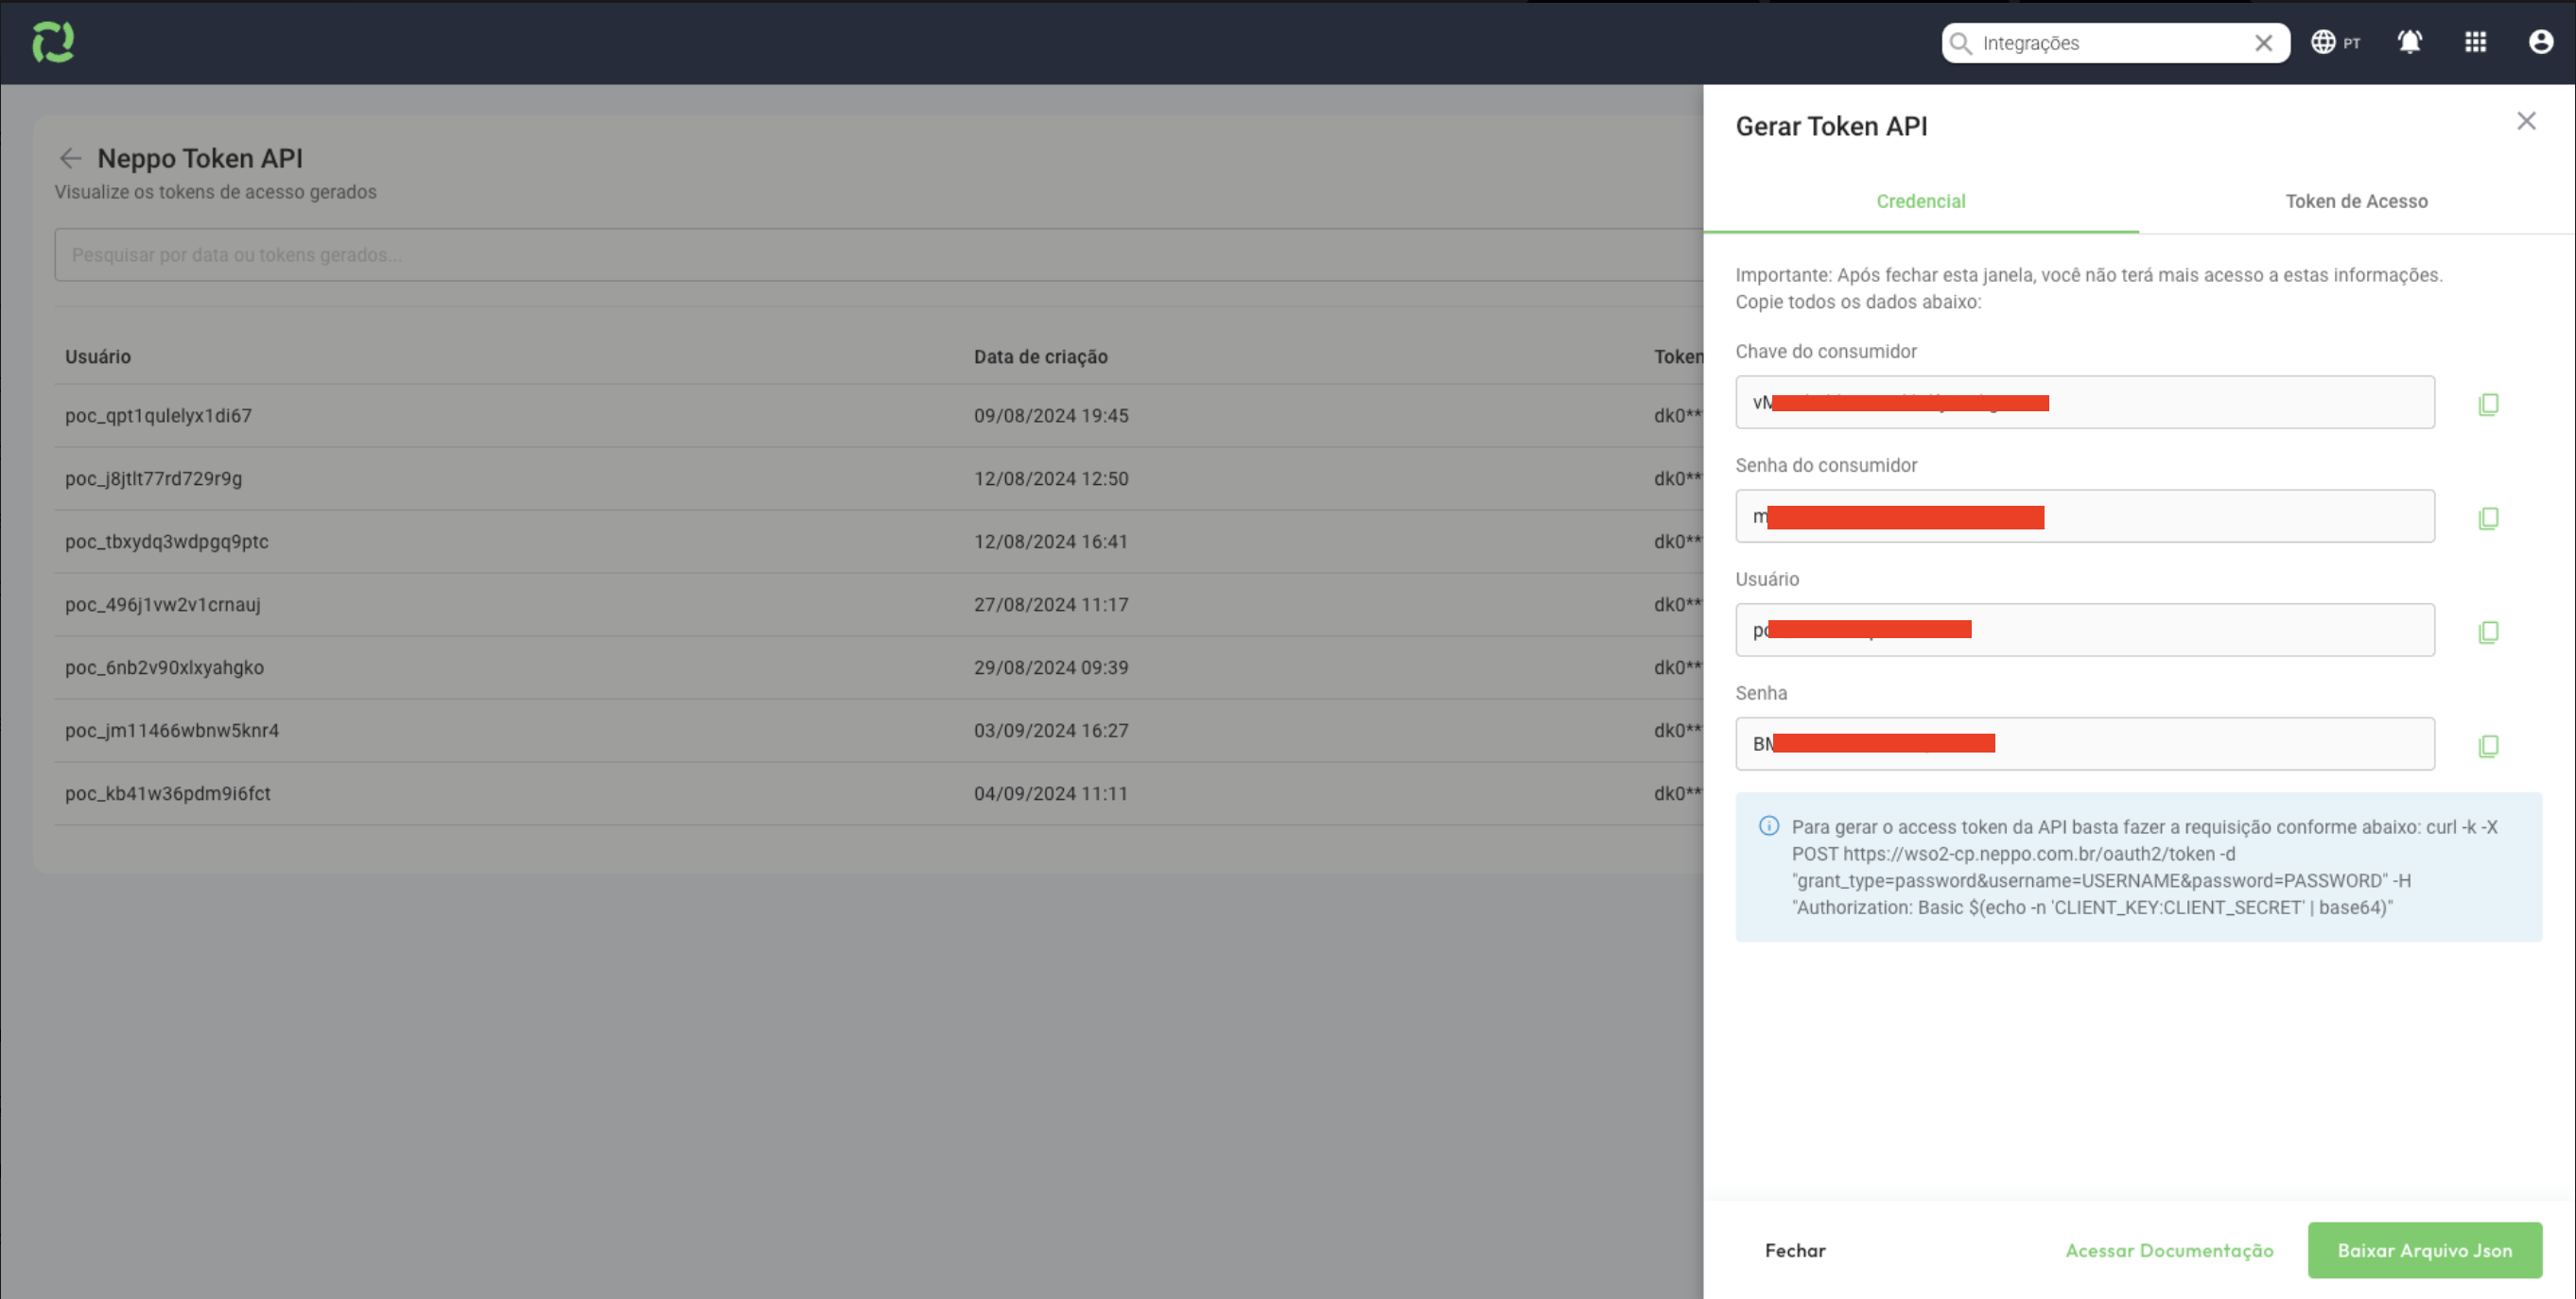The height and width of the screenshot is (1299, 2576).
Task: Open the user account menu
Action: (x=2541, y=42)
